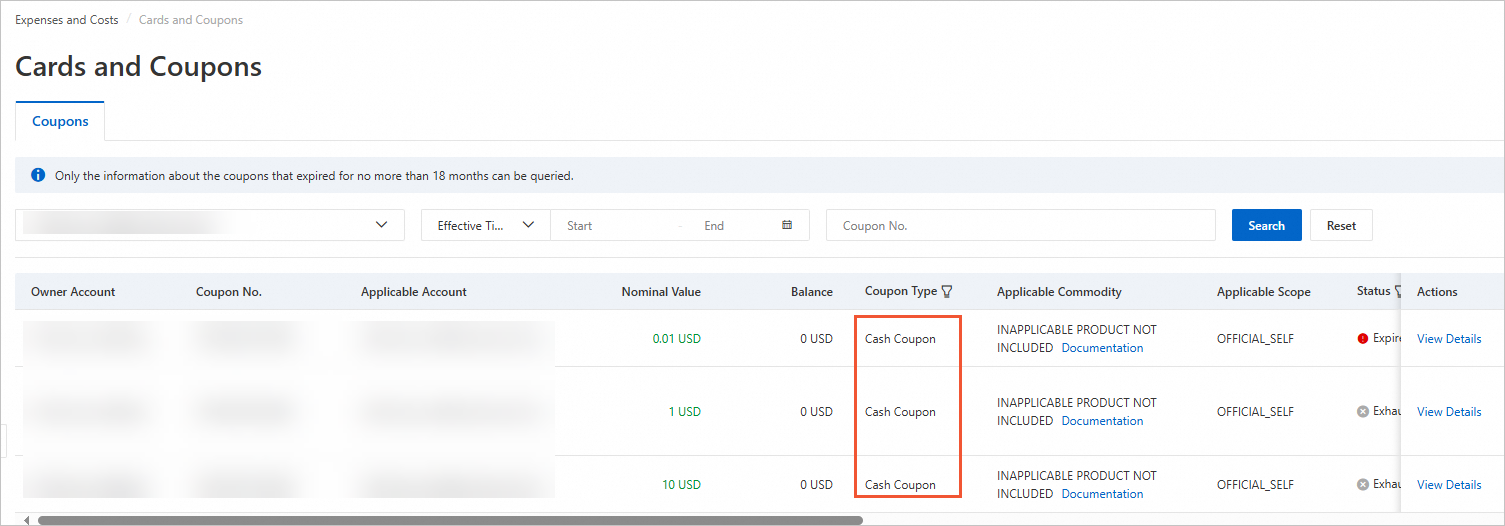Expand the blurred account selector dropdown
The image size is (1505, 526).
210,225
